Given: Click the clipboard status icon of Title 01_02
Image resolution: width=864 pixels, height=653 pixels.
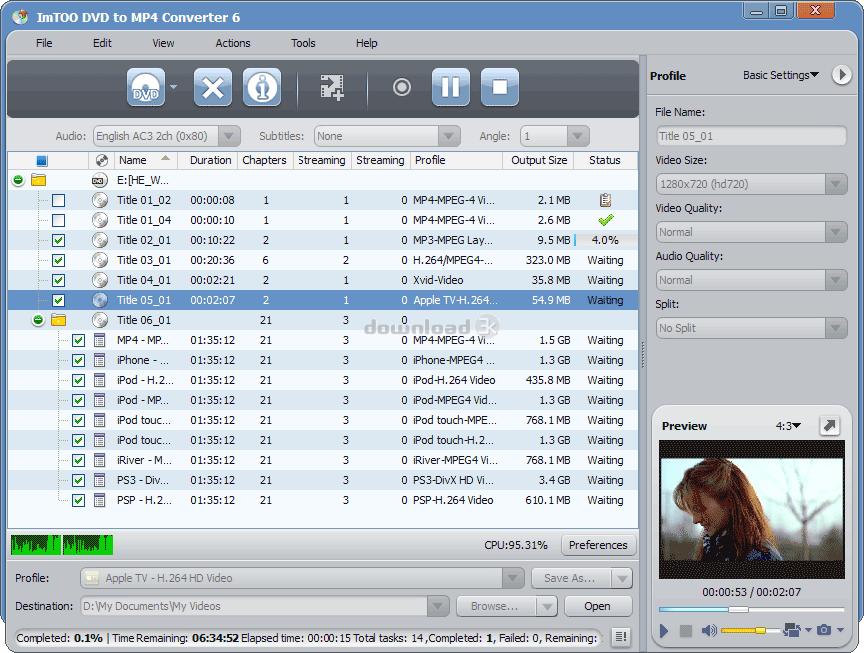Looking at the screenshot, I should tap(605, 200).
